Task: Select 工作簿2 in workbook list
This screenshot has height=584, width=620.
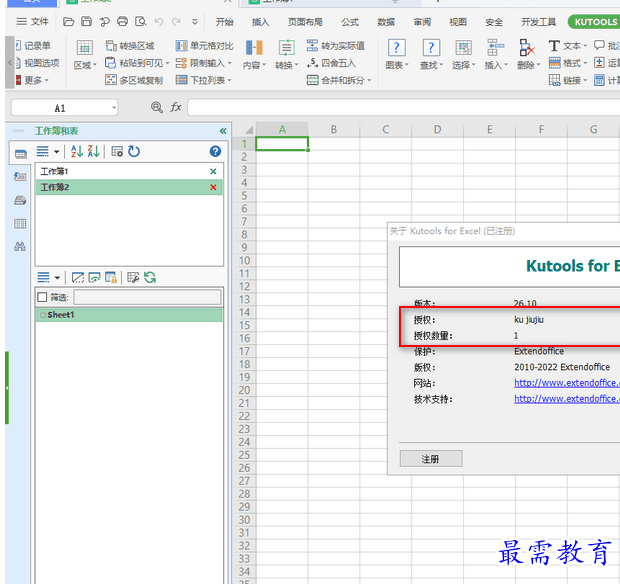Action: click(x=129, y=187)
